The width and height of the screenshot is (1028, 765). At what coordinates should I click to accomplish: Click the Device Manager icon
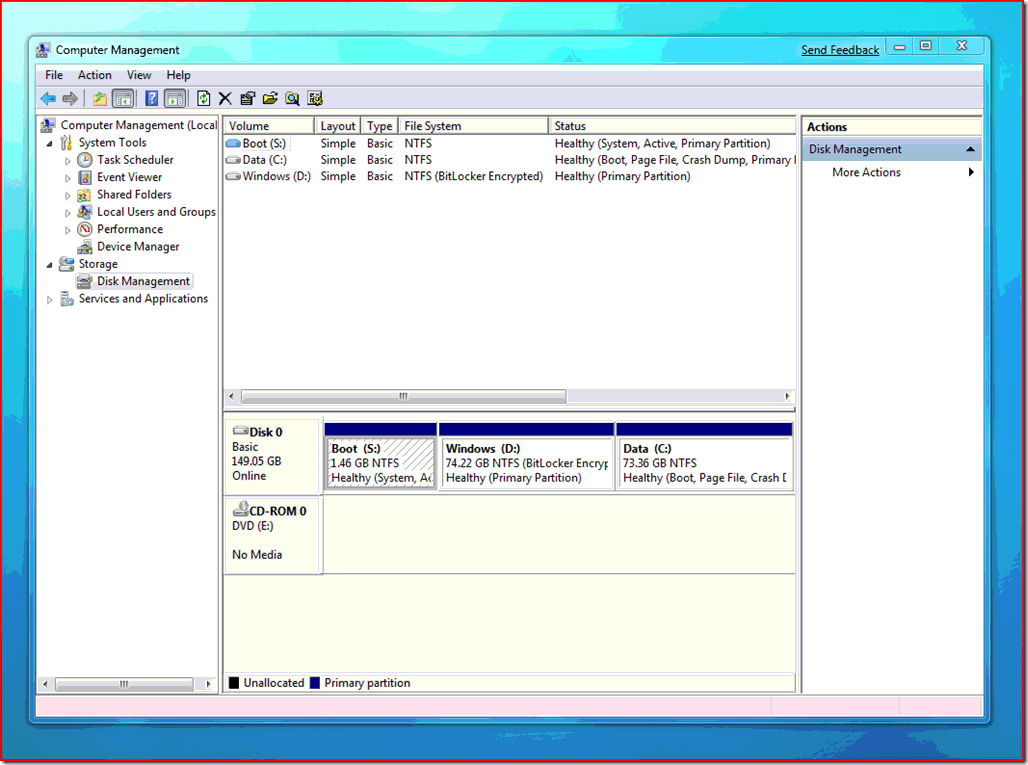[85, 247]
